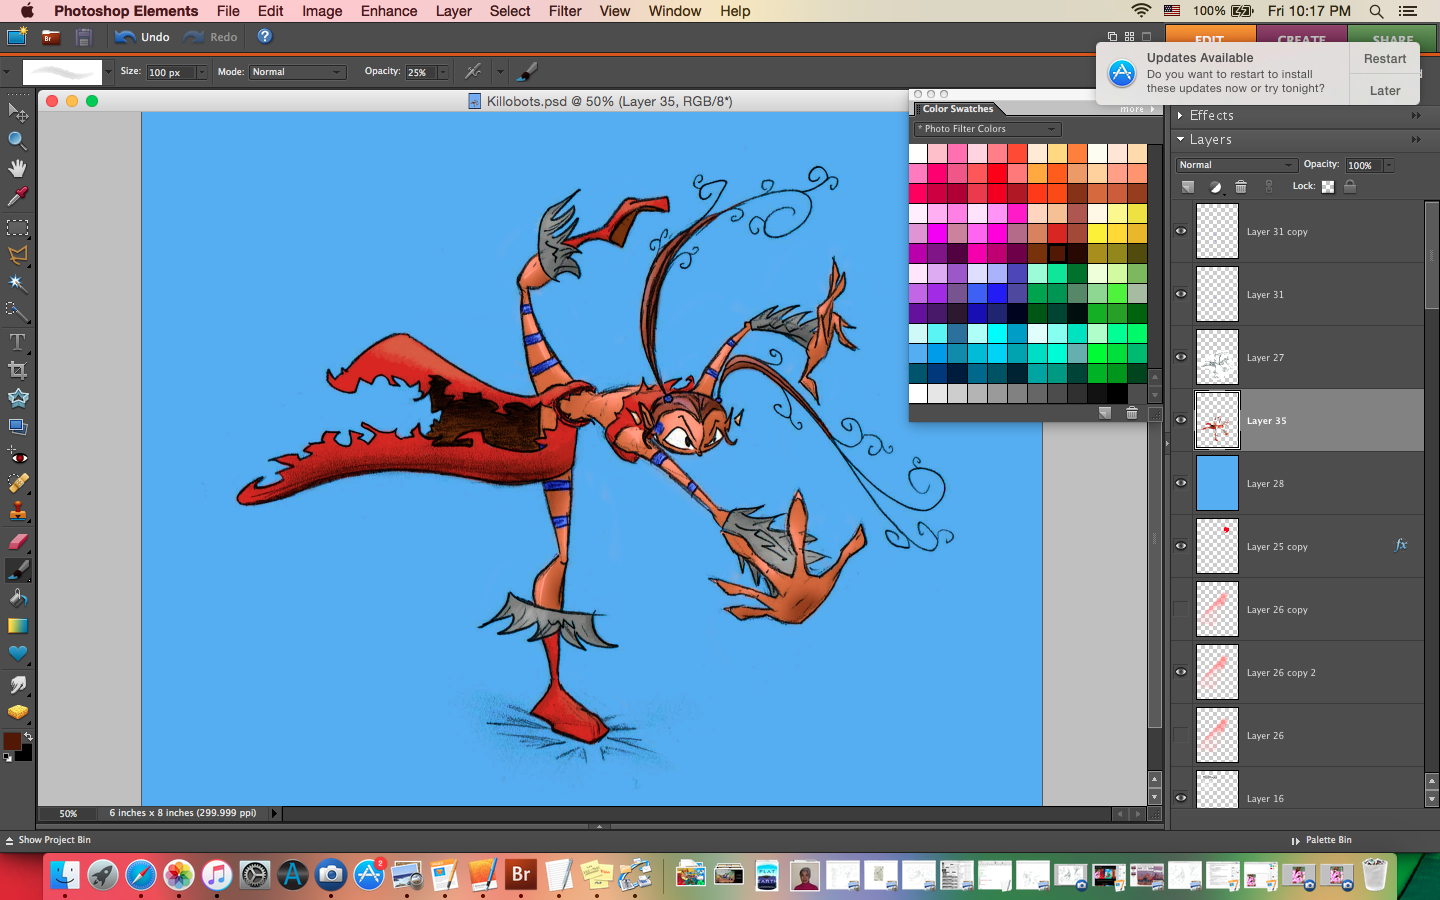Select the Hand tool
This screenshot has height=900, width=1440.
click(17, 168)
